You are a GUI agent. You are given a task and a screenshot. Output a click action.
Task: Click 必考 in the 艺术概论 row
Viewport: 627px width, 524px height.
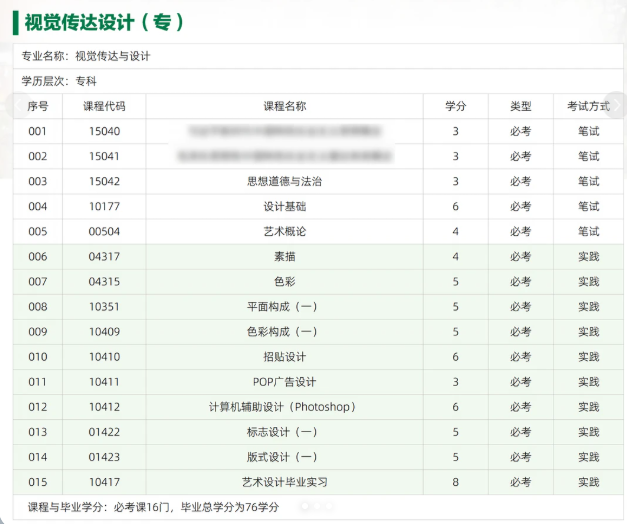pyautogui.click(x=521, y=232)
